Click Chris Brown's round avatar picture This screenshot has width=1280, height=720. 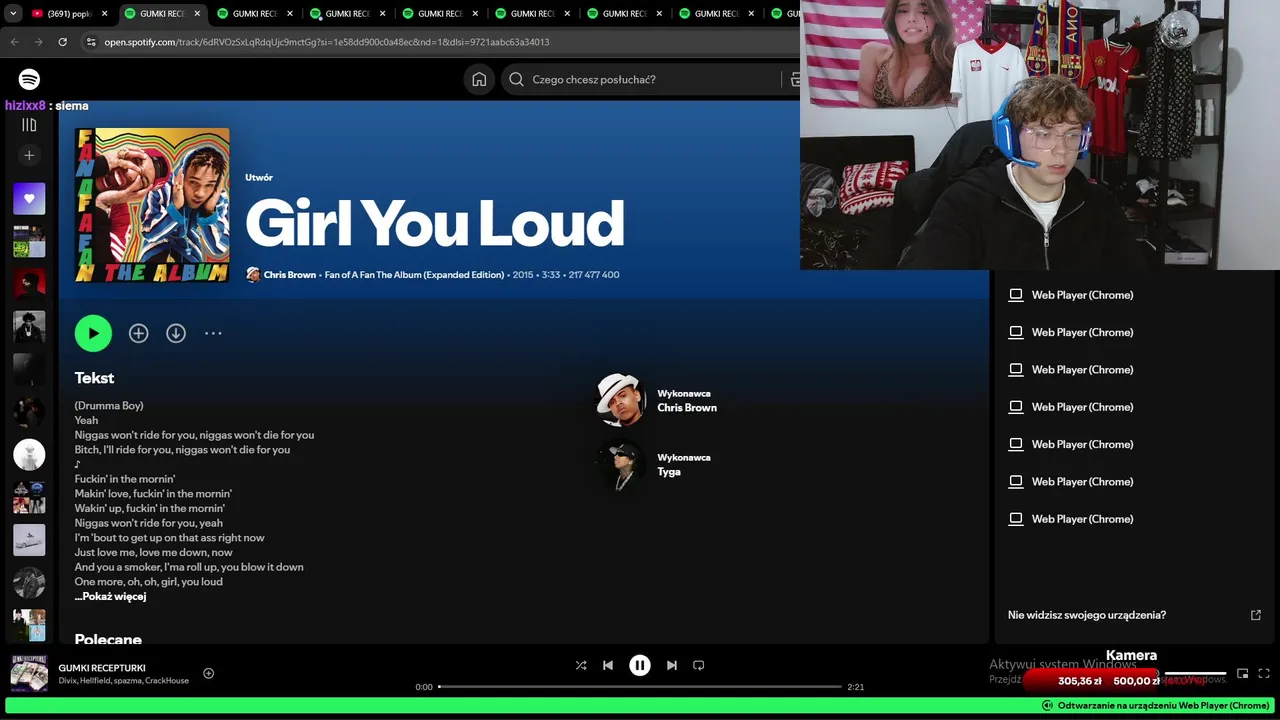[x=621, y=400]
